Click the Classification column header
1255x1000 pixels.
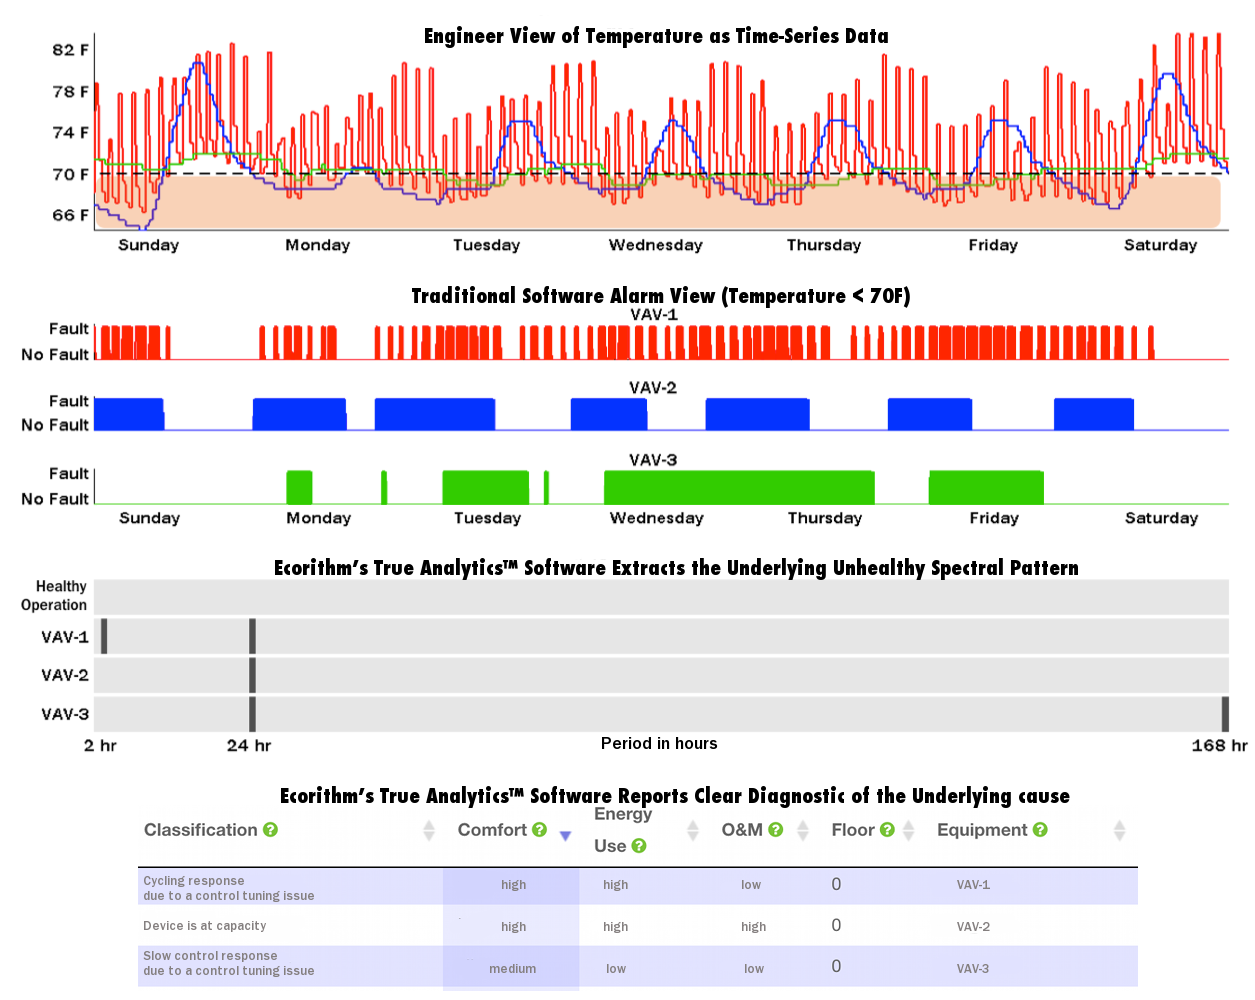pyautogui.click(x=201, y=830)
